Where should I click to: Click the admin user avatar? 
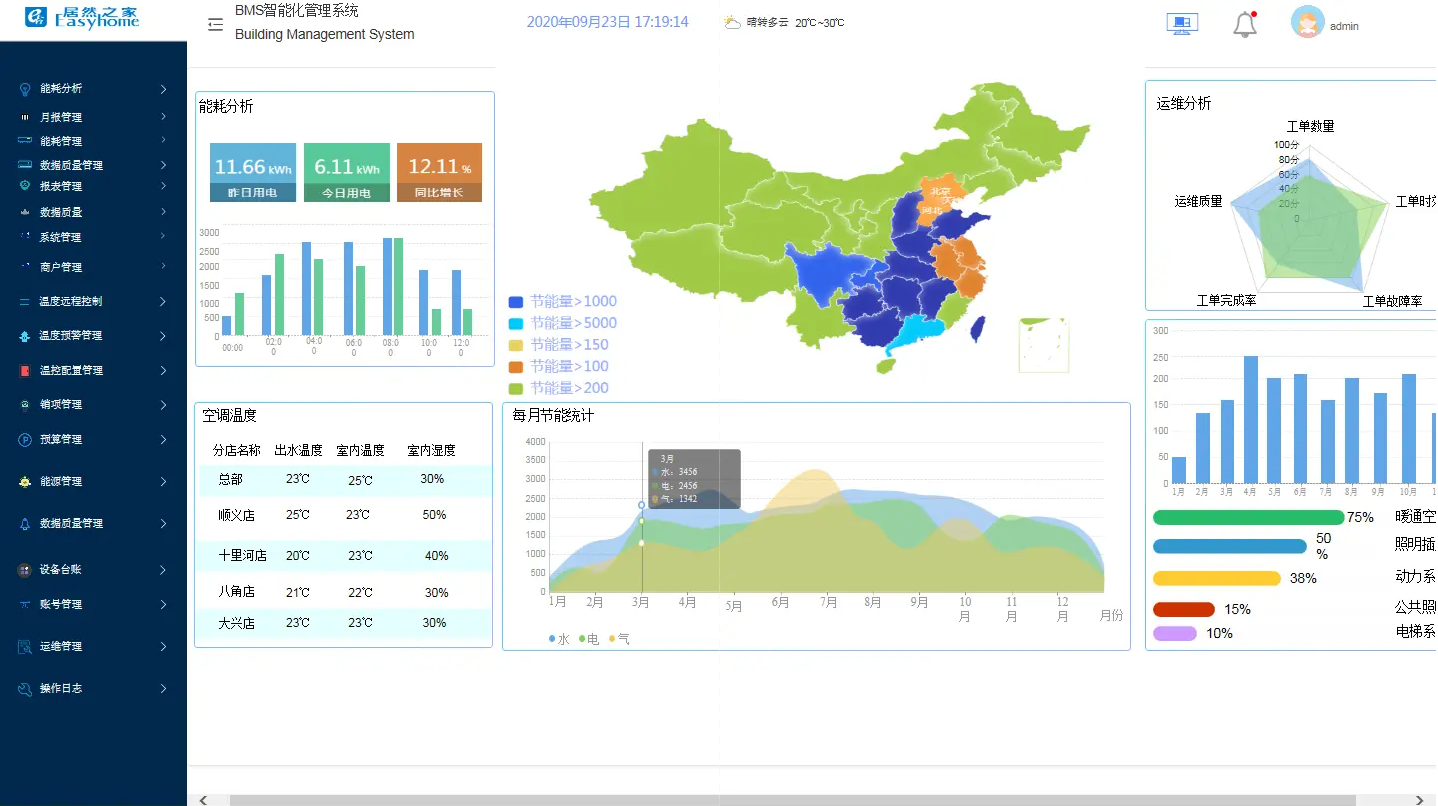click(1307, 23)
